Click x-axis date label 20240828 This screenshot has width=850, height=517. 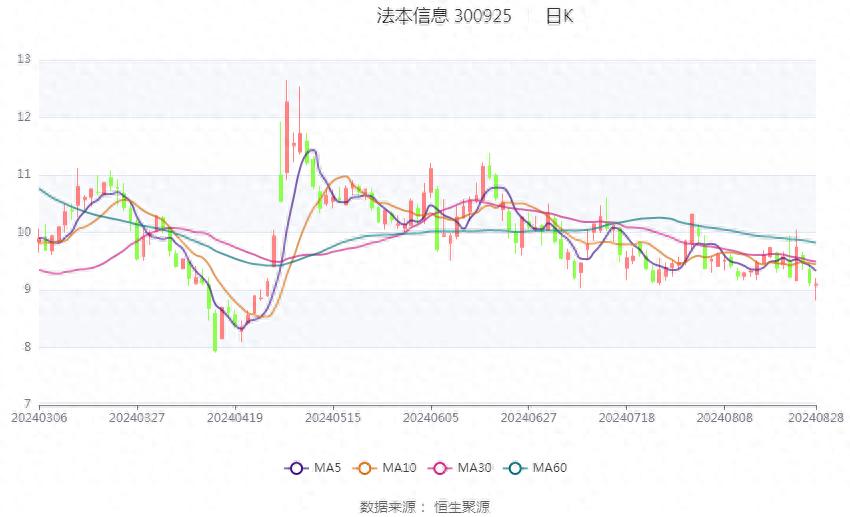click(816, 418)
